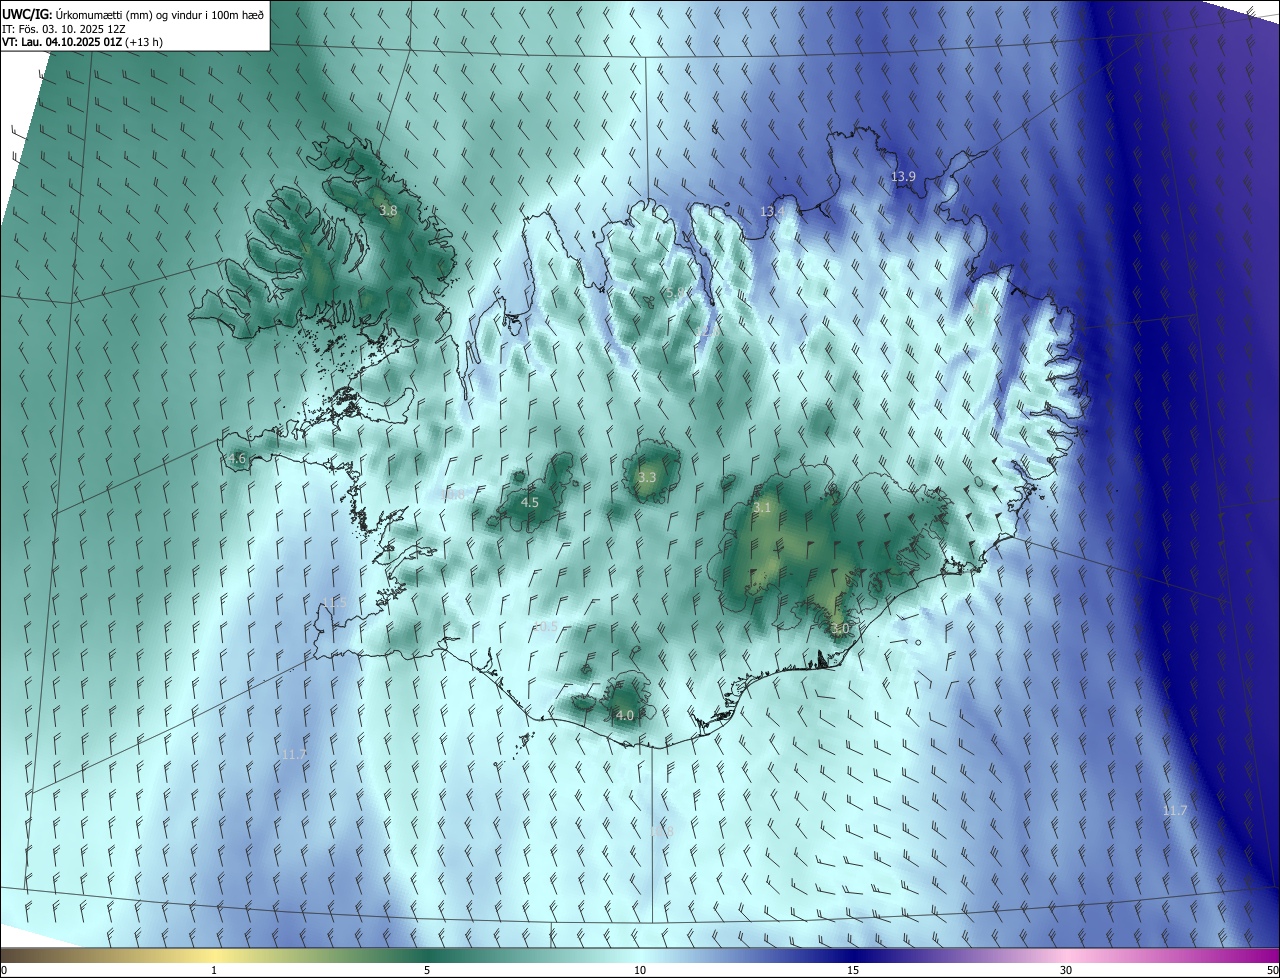
Task: Click the 3.3 value on the central glacier
Action: [647, 478]
